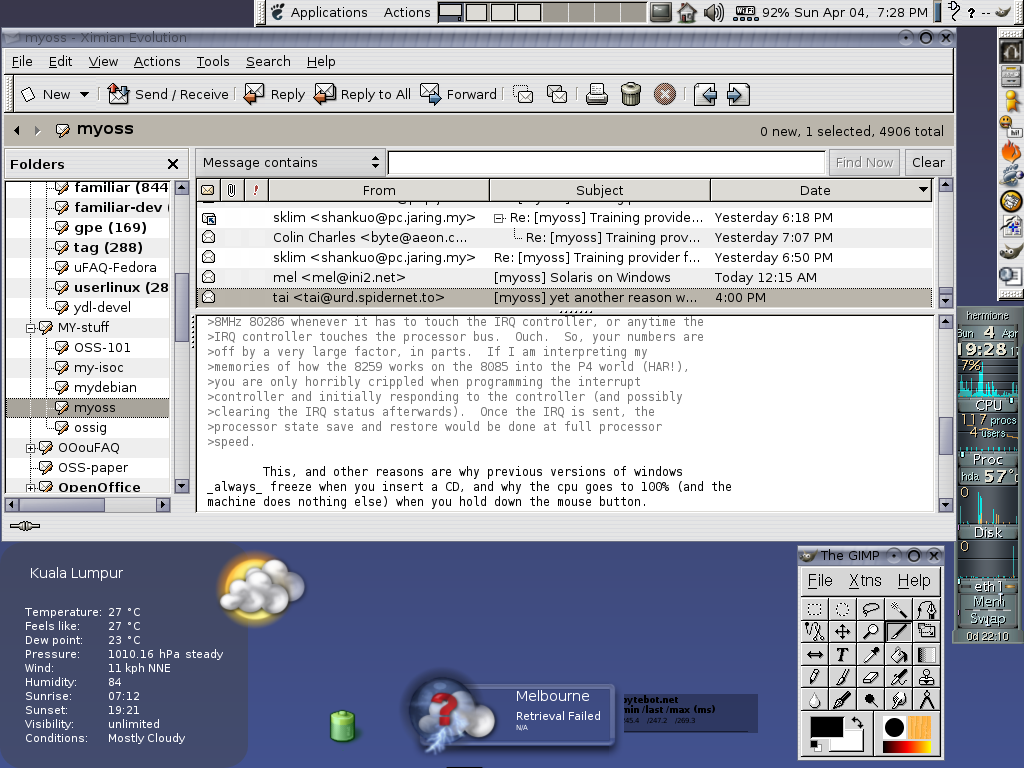Click the New message button
This screenshot has width=1024, height=768.
coord(46,94)
